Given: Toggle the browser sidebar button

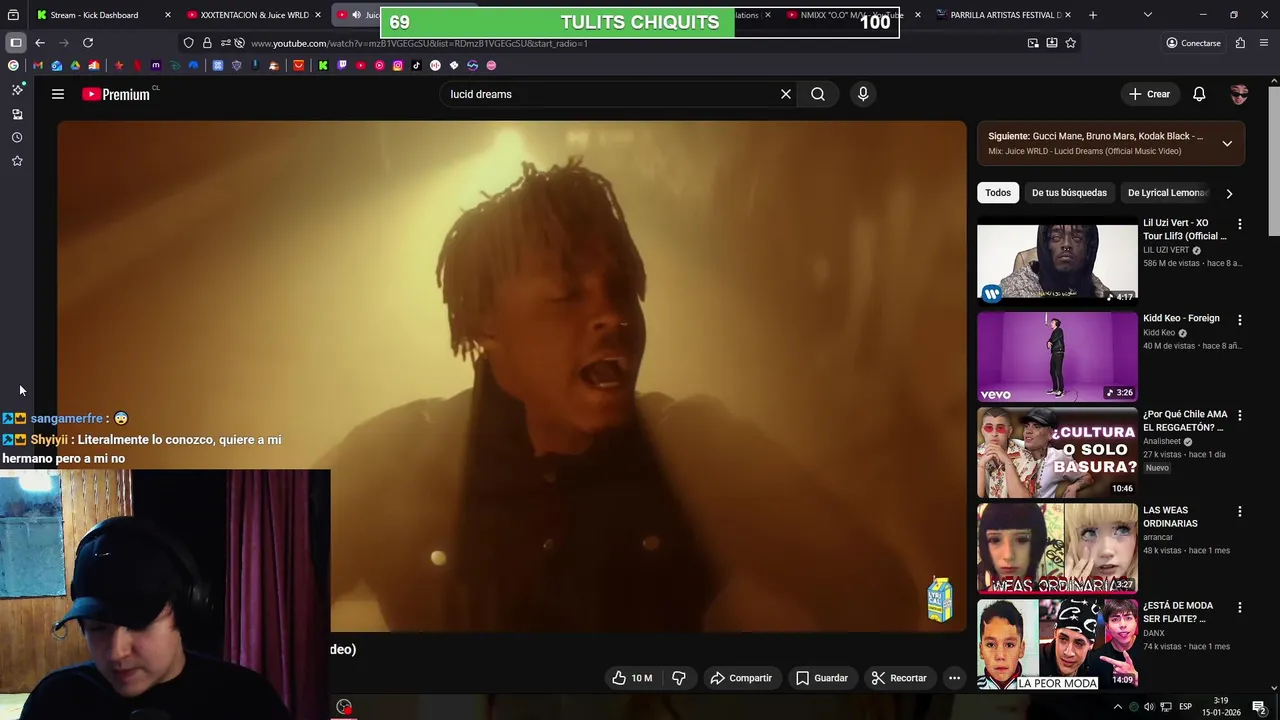Looking at the screenshot, I should pos(16,43).
